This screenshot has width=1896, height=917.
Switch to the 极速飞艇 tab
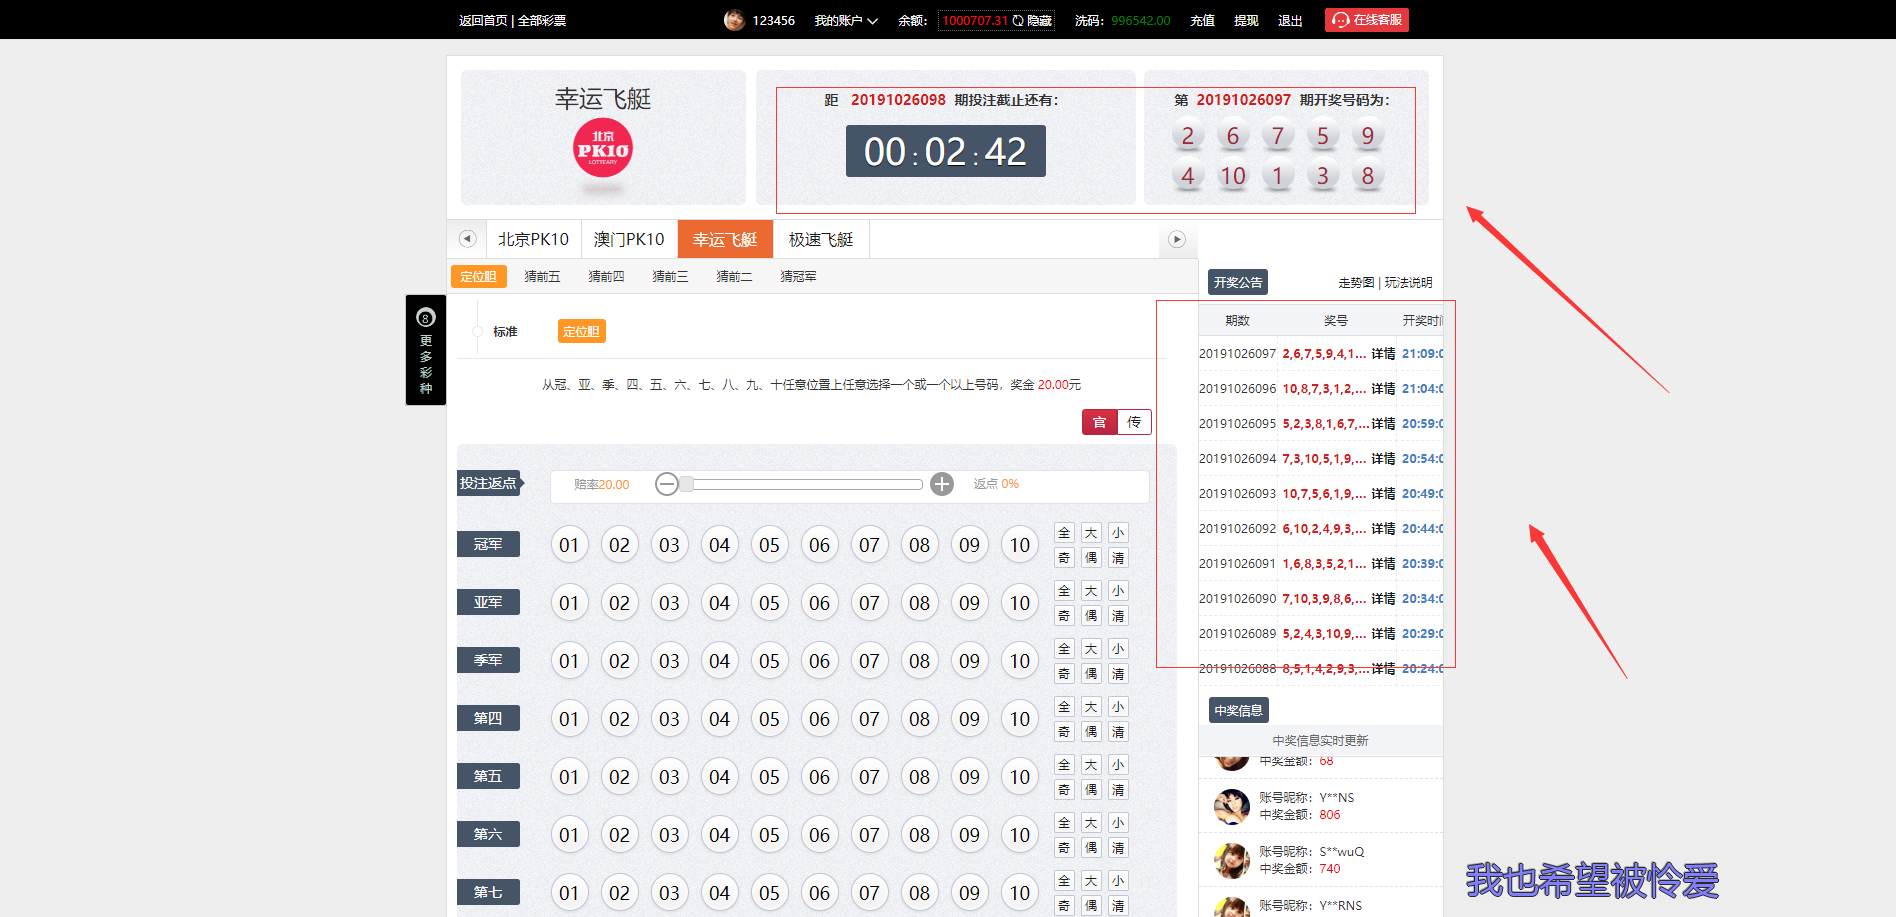coord(821,239)
